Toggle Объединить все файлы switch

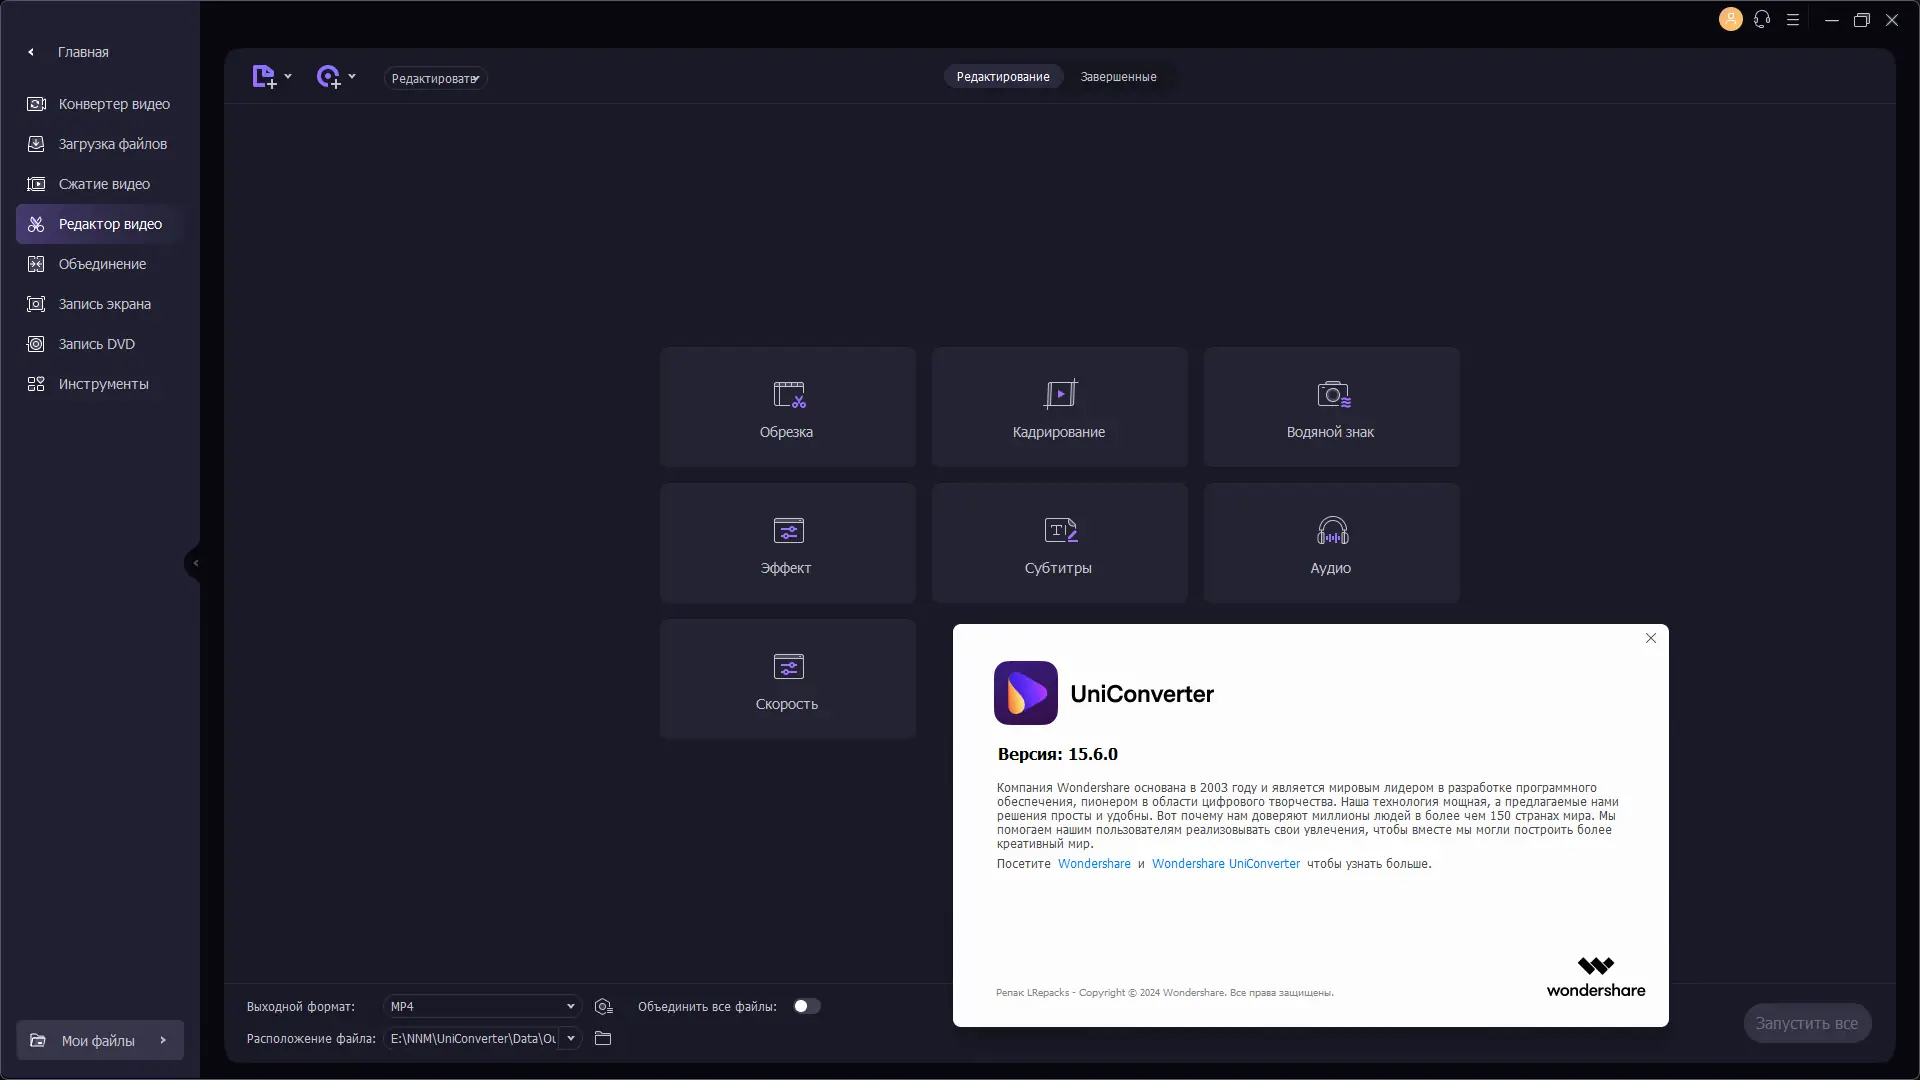(x=806, y=1006)
